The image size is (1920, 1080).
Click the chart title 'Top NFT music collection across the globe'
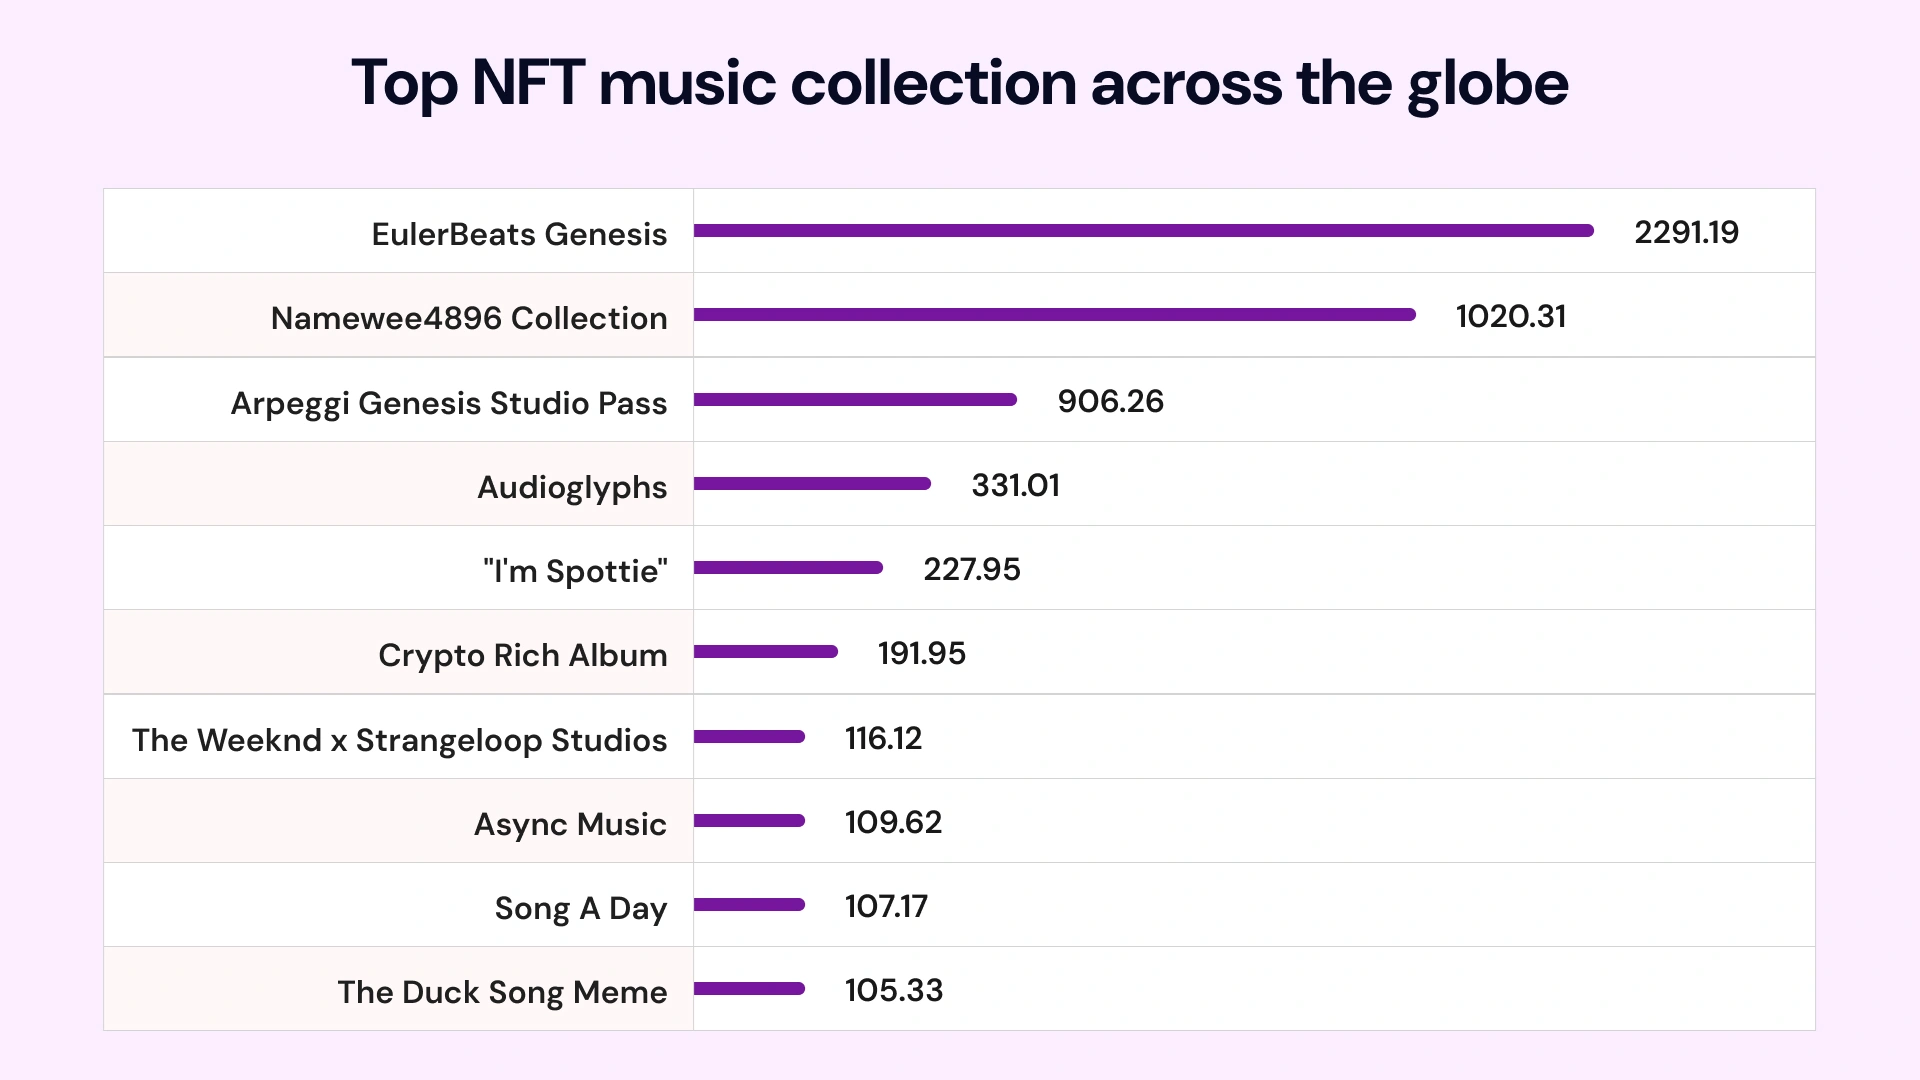(x=958, y=85)
